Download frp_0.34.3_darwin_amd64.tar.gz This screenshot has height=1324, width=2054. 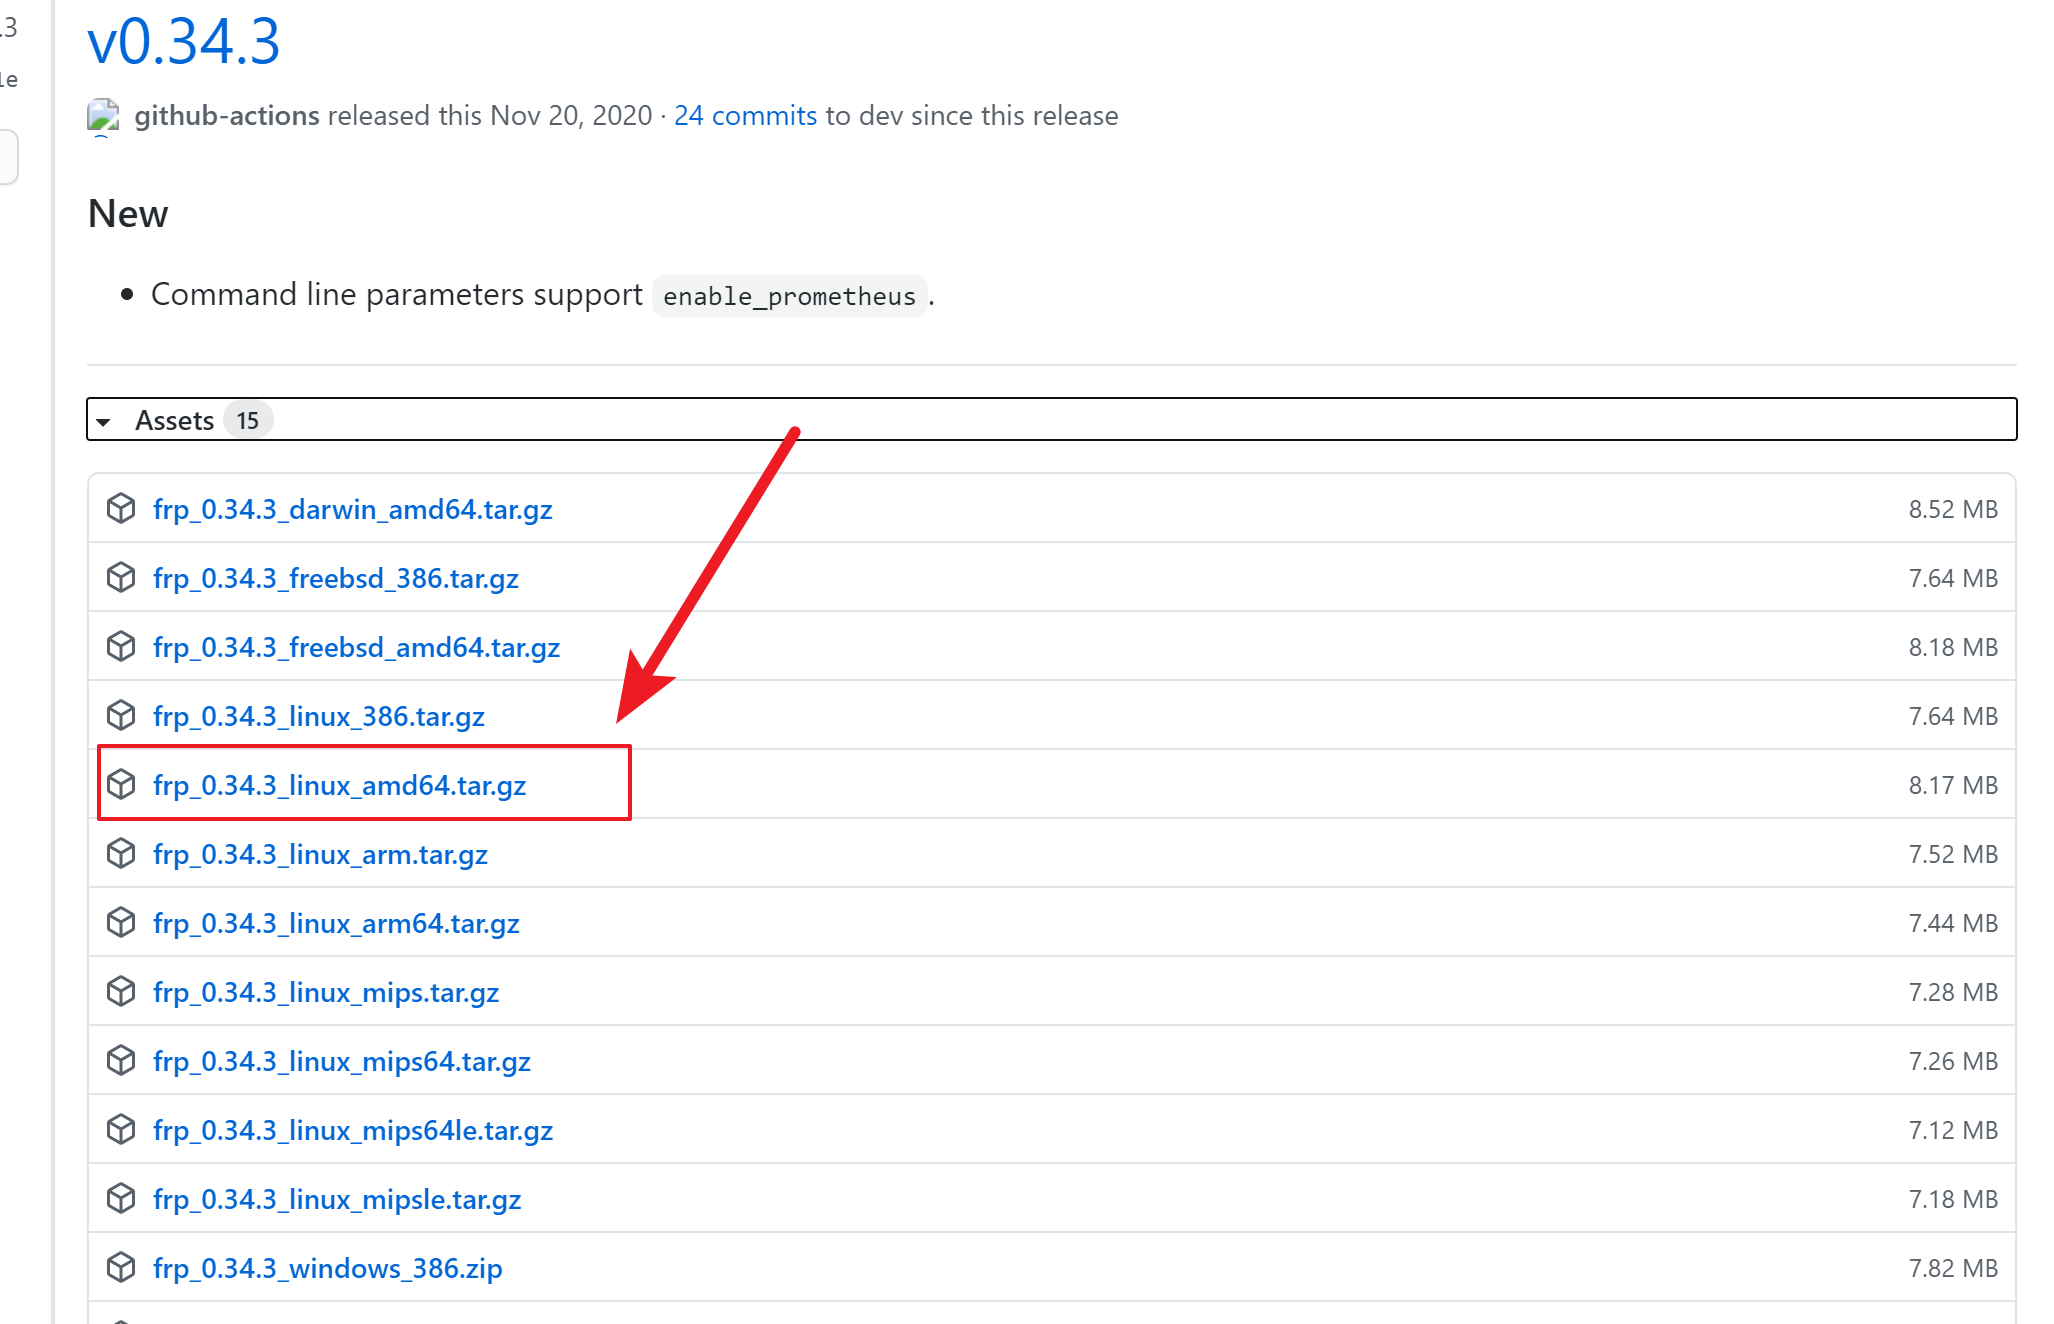(x=352, y=509)
